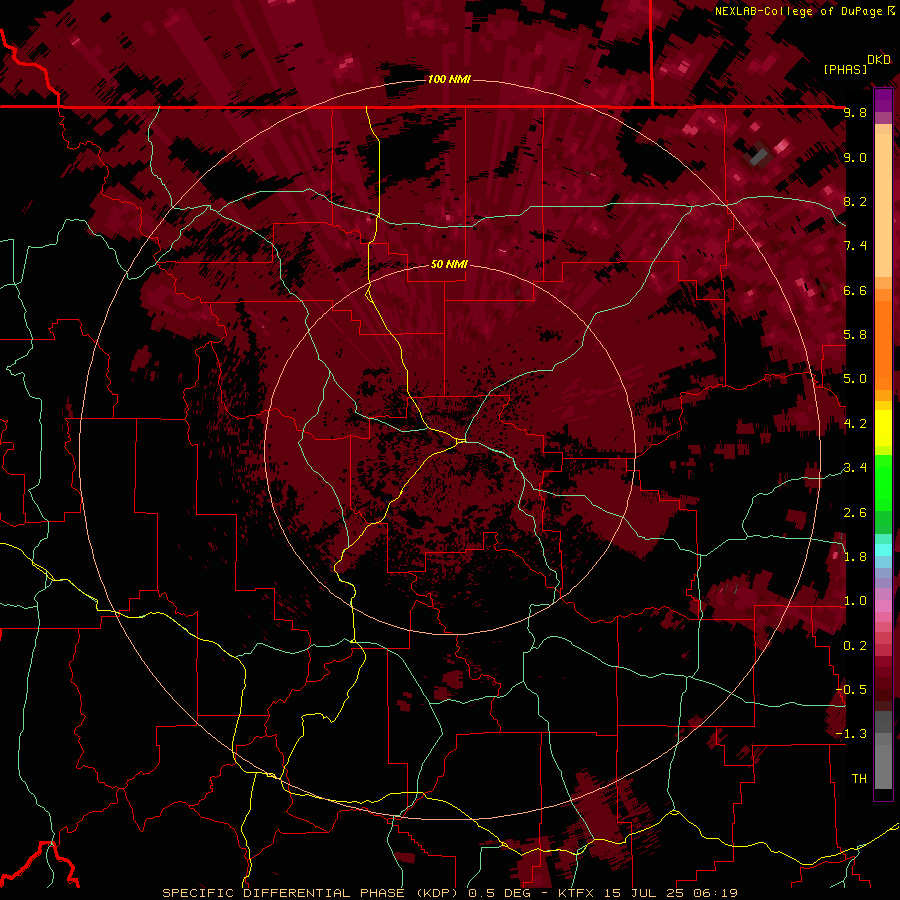The image size is (900, 900).
Task: Select the 3.4 scale value
Action: [x=855, y=468]
